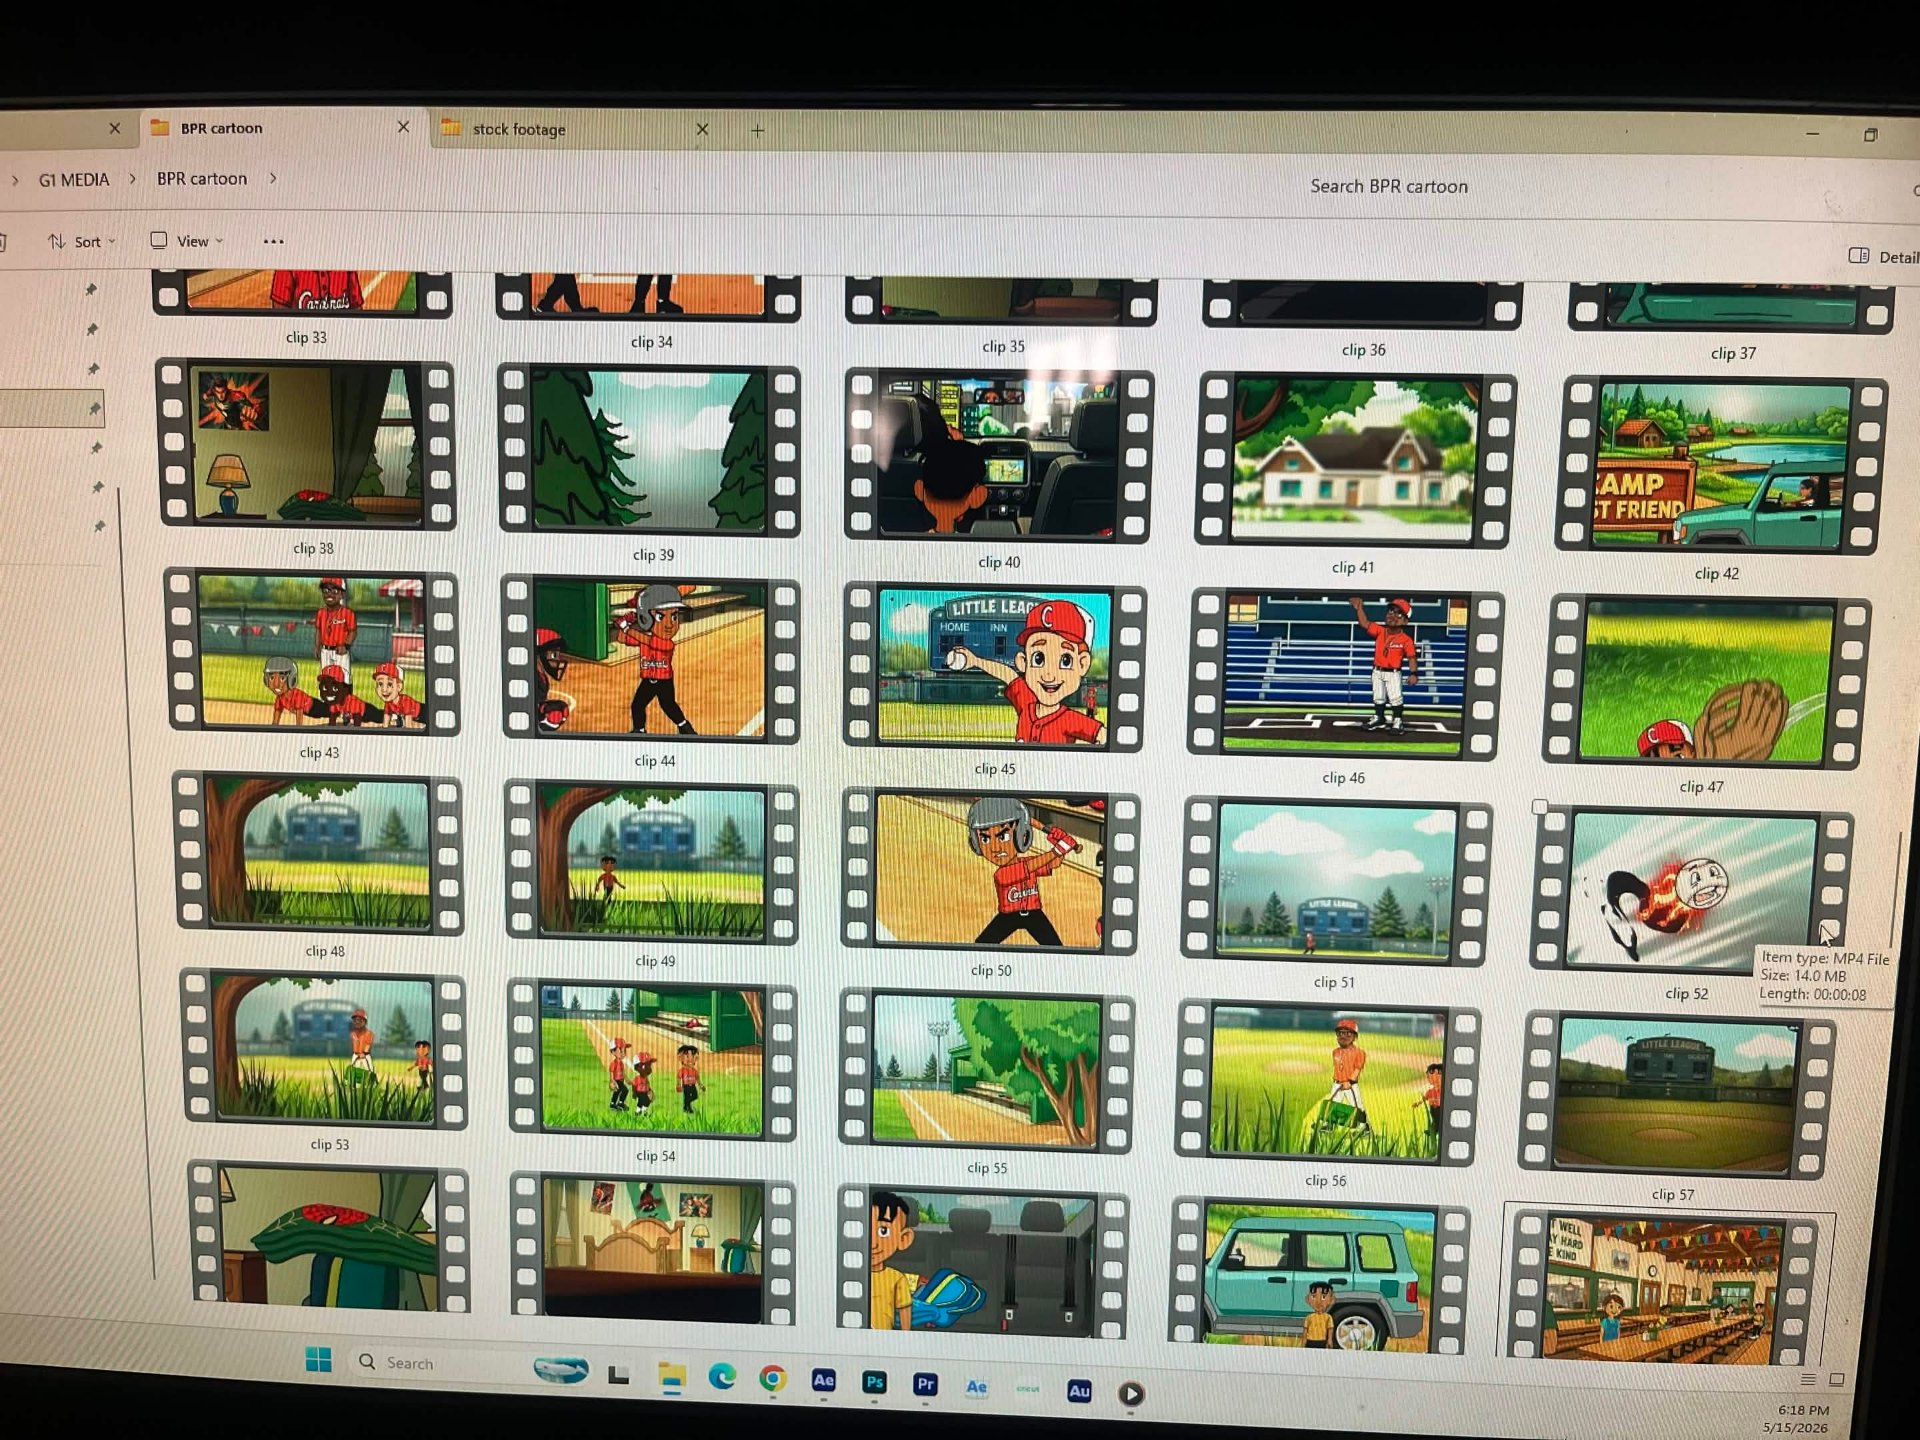Open Task View in taskbar
1920x1440 pixels.
tap(619, 1375)
